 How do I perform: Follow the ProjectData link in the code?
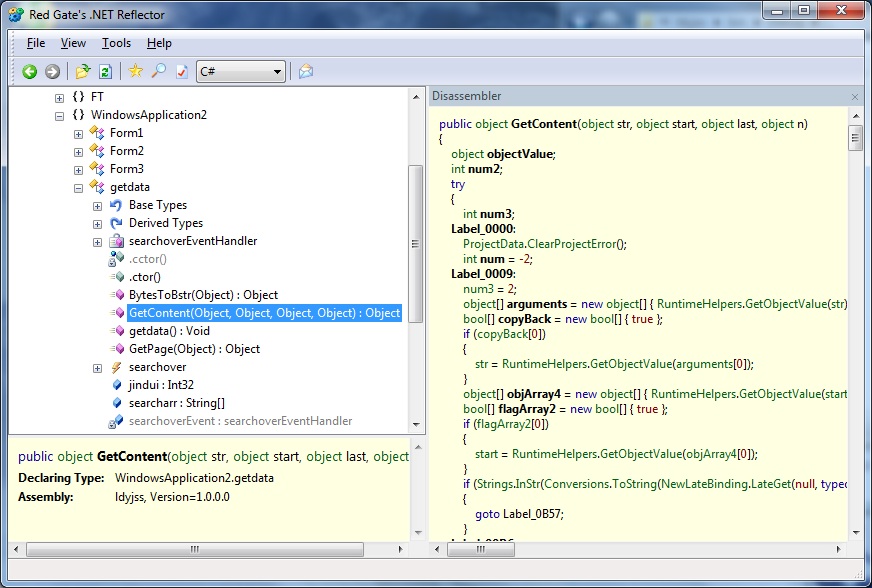[493, 244]
